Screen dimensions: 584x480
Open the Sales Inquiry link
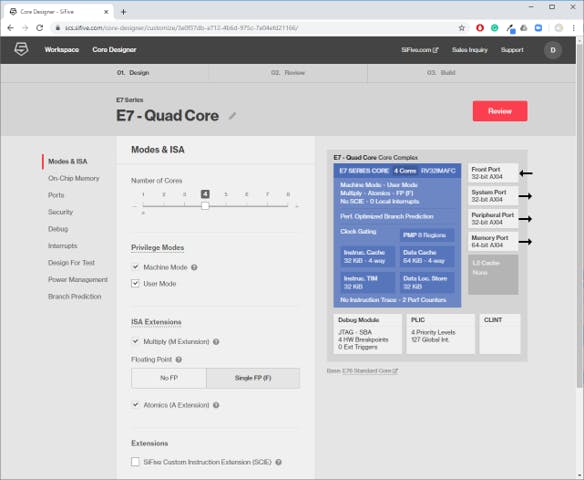pos(470,50)
